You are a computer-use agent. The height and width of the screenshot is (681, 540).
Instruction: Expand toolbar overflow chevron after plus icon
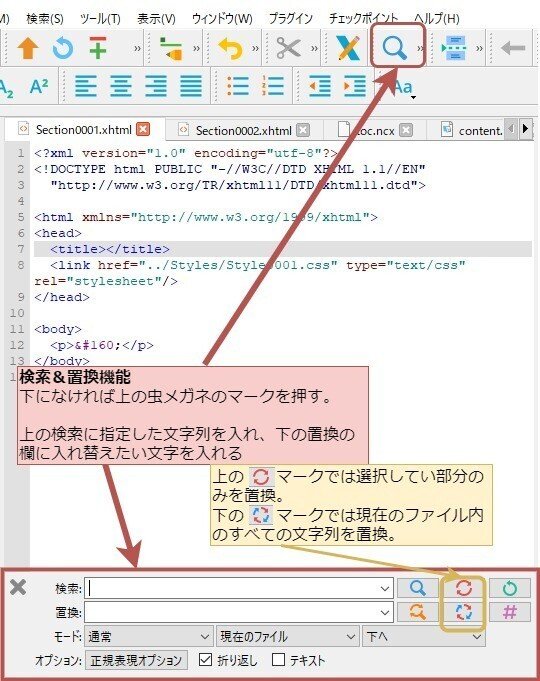137,48
